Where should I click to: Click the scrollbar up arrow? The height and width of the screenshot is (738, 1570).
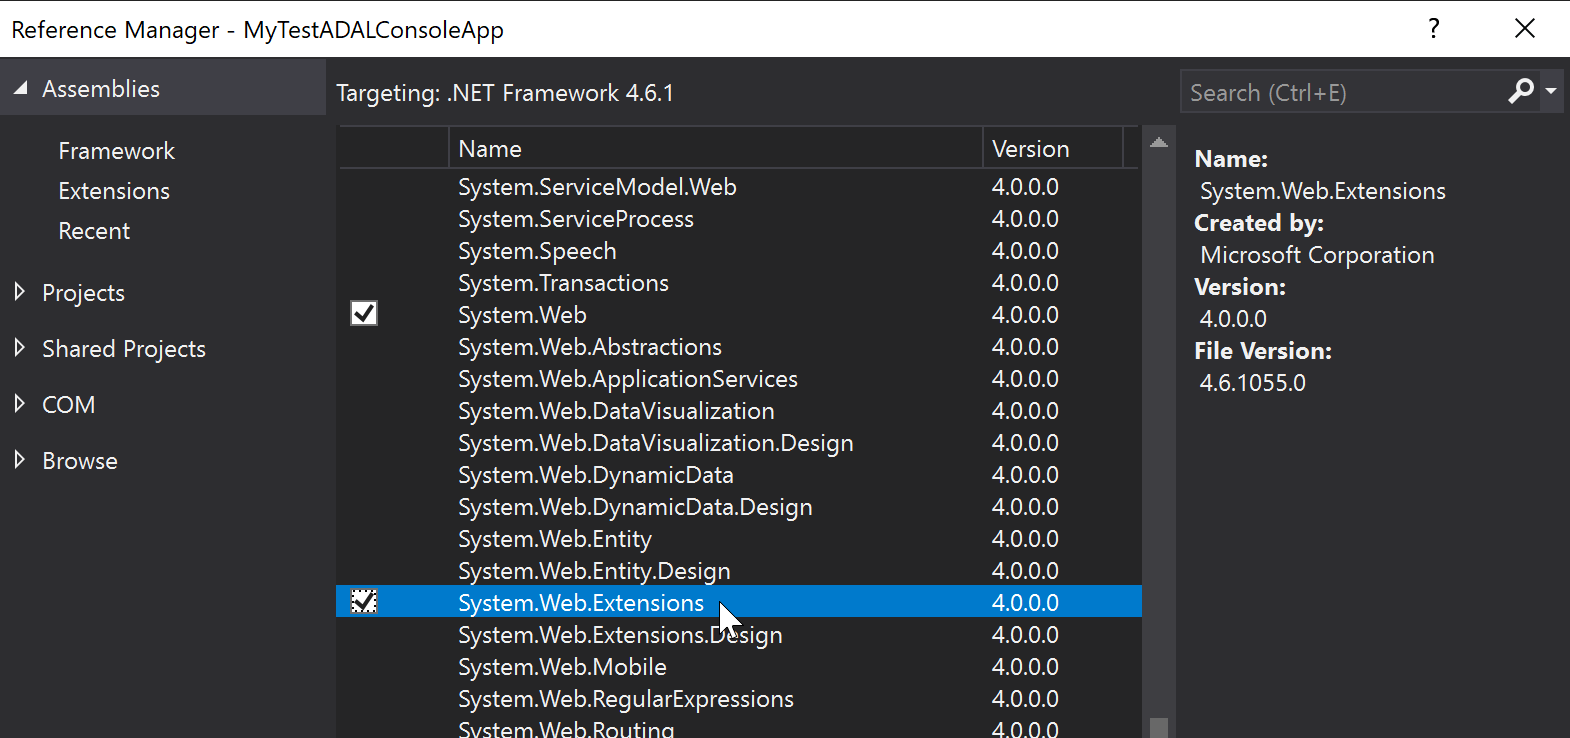tap(1159, 142)
